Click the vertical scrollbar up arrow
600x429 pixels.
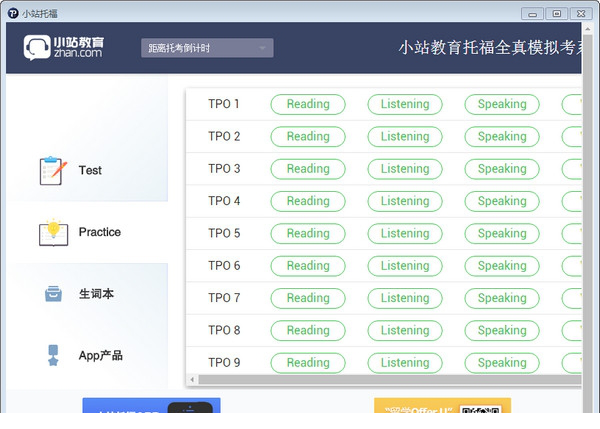coord(588,29)
